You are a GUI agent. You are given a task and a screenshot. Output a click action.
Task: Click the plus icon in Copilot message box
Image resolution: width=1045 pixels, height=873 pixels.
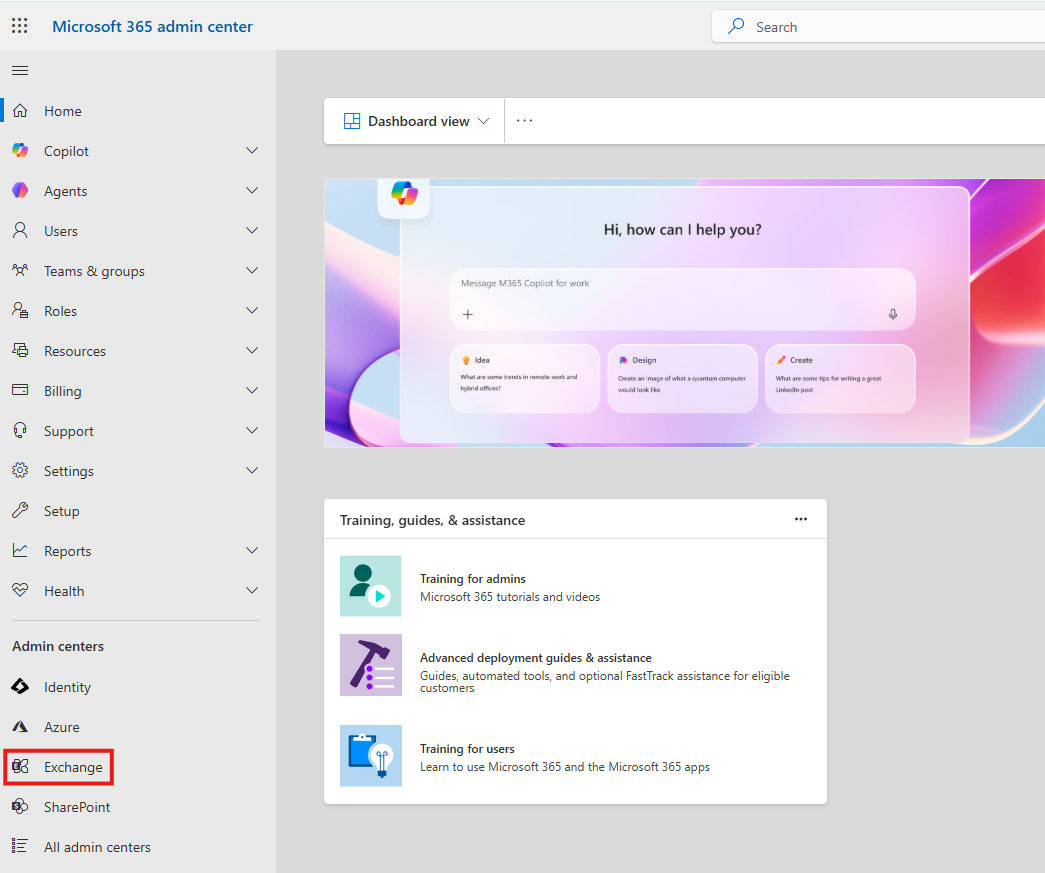click(467, 314)
